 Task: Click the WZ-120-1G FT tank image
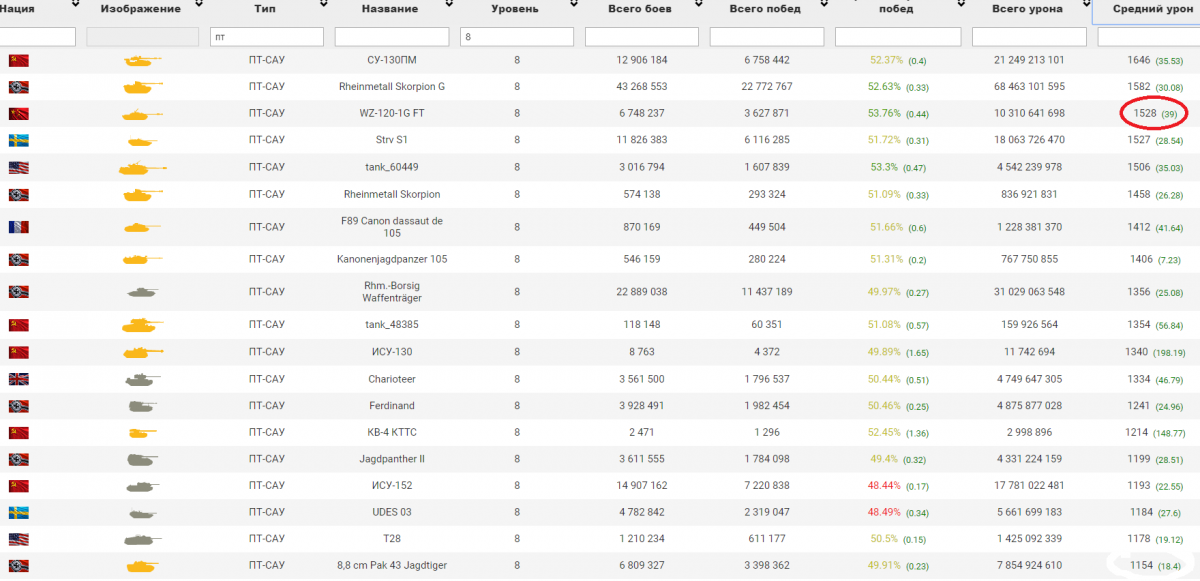tap(142, 115)
